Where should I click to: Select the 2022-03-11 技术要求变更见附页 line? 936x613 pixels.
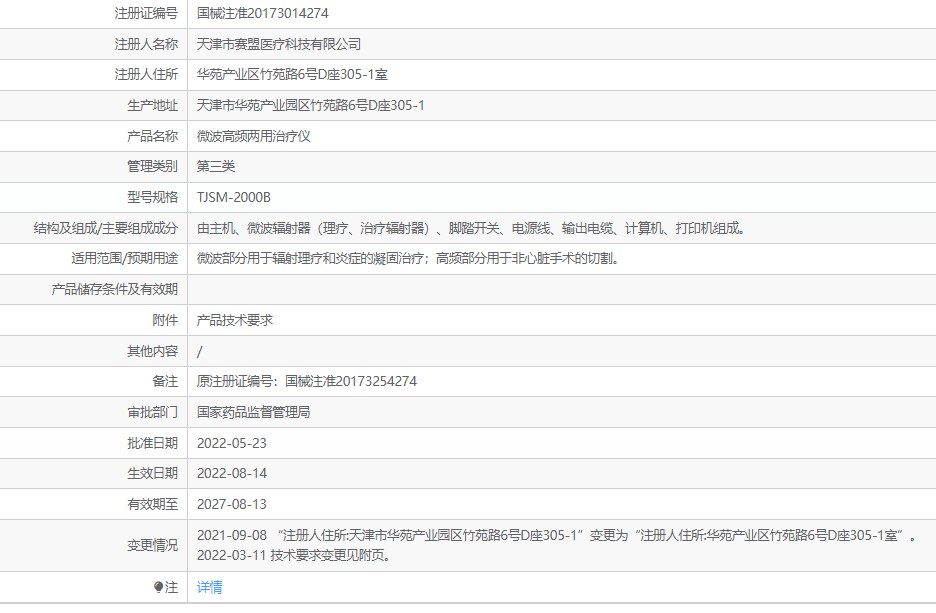click(x=294, y=555)
